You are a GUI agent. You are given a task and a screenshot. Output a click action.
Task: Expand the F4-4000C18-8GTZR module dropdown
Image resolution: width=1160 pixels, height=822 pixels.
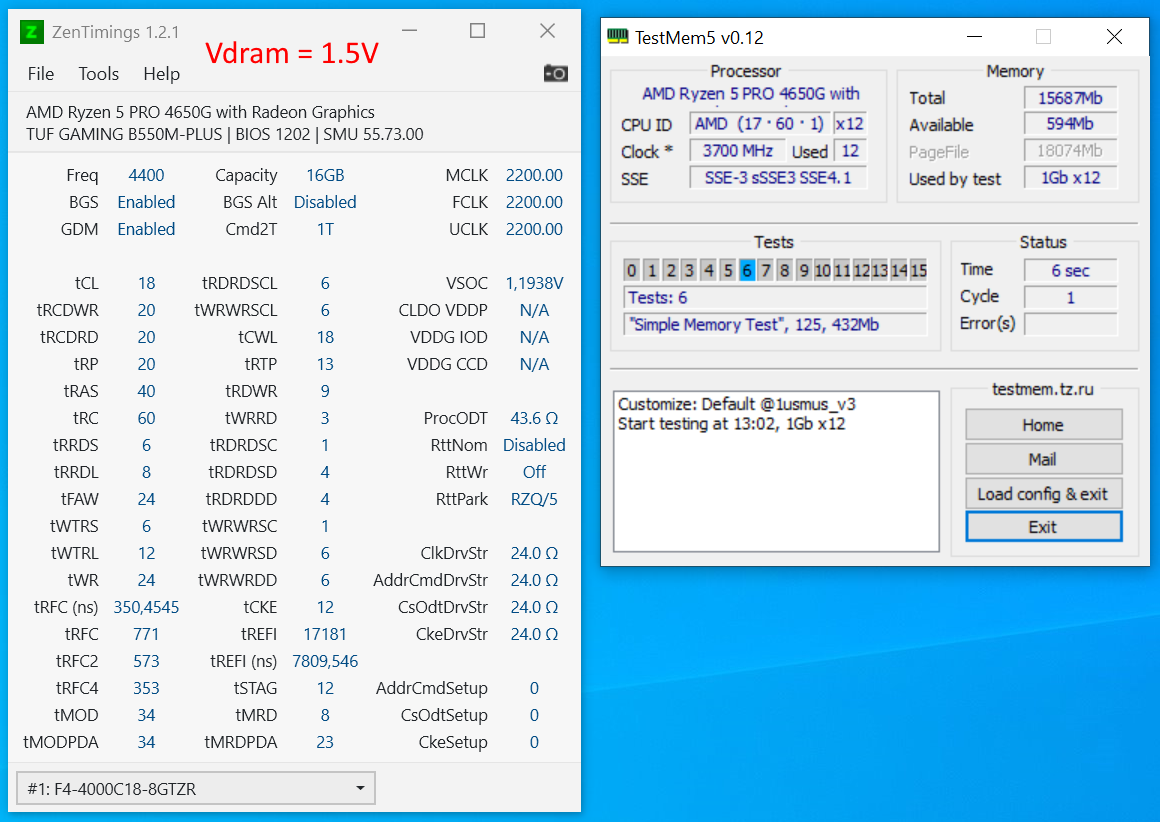195,789
